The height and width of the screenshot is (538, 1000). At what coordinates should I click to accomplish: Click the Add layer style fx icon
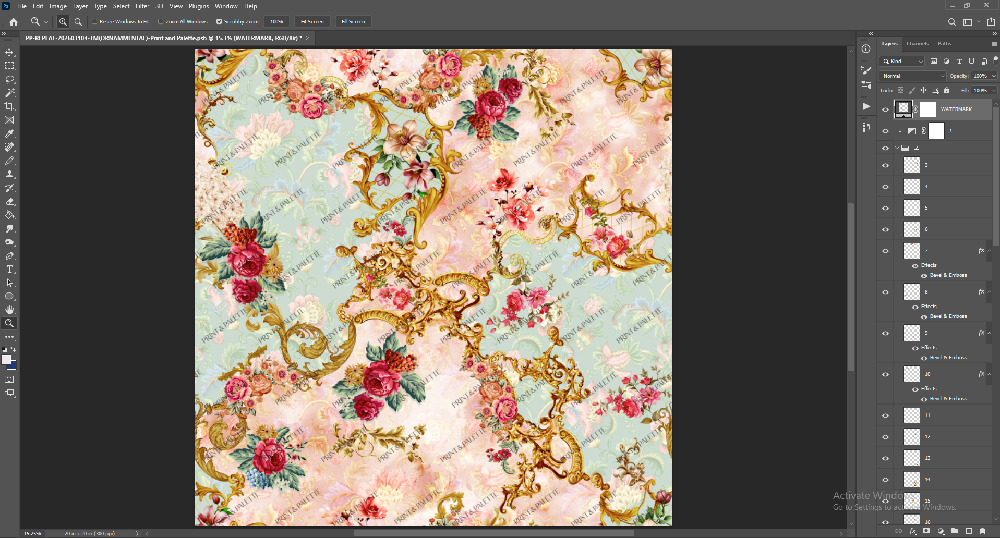click(913, 530)
